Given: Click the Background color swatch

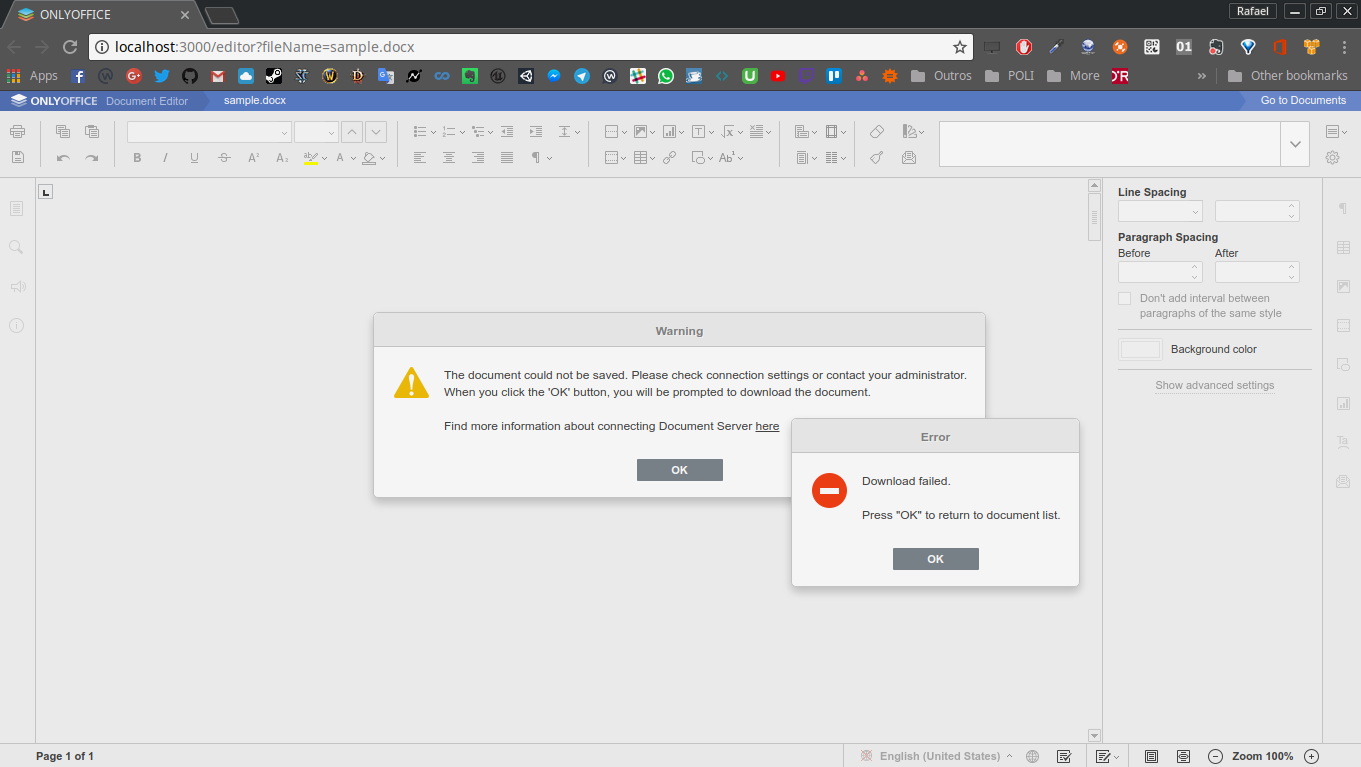Looking at the screenshot, I should click(x=1140, y=349).
